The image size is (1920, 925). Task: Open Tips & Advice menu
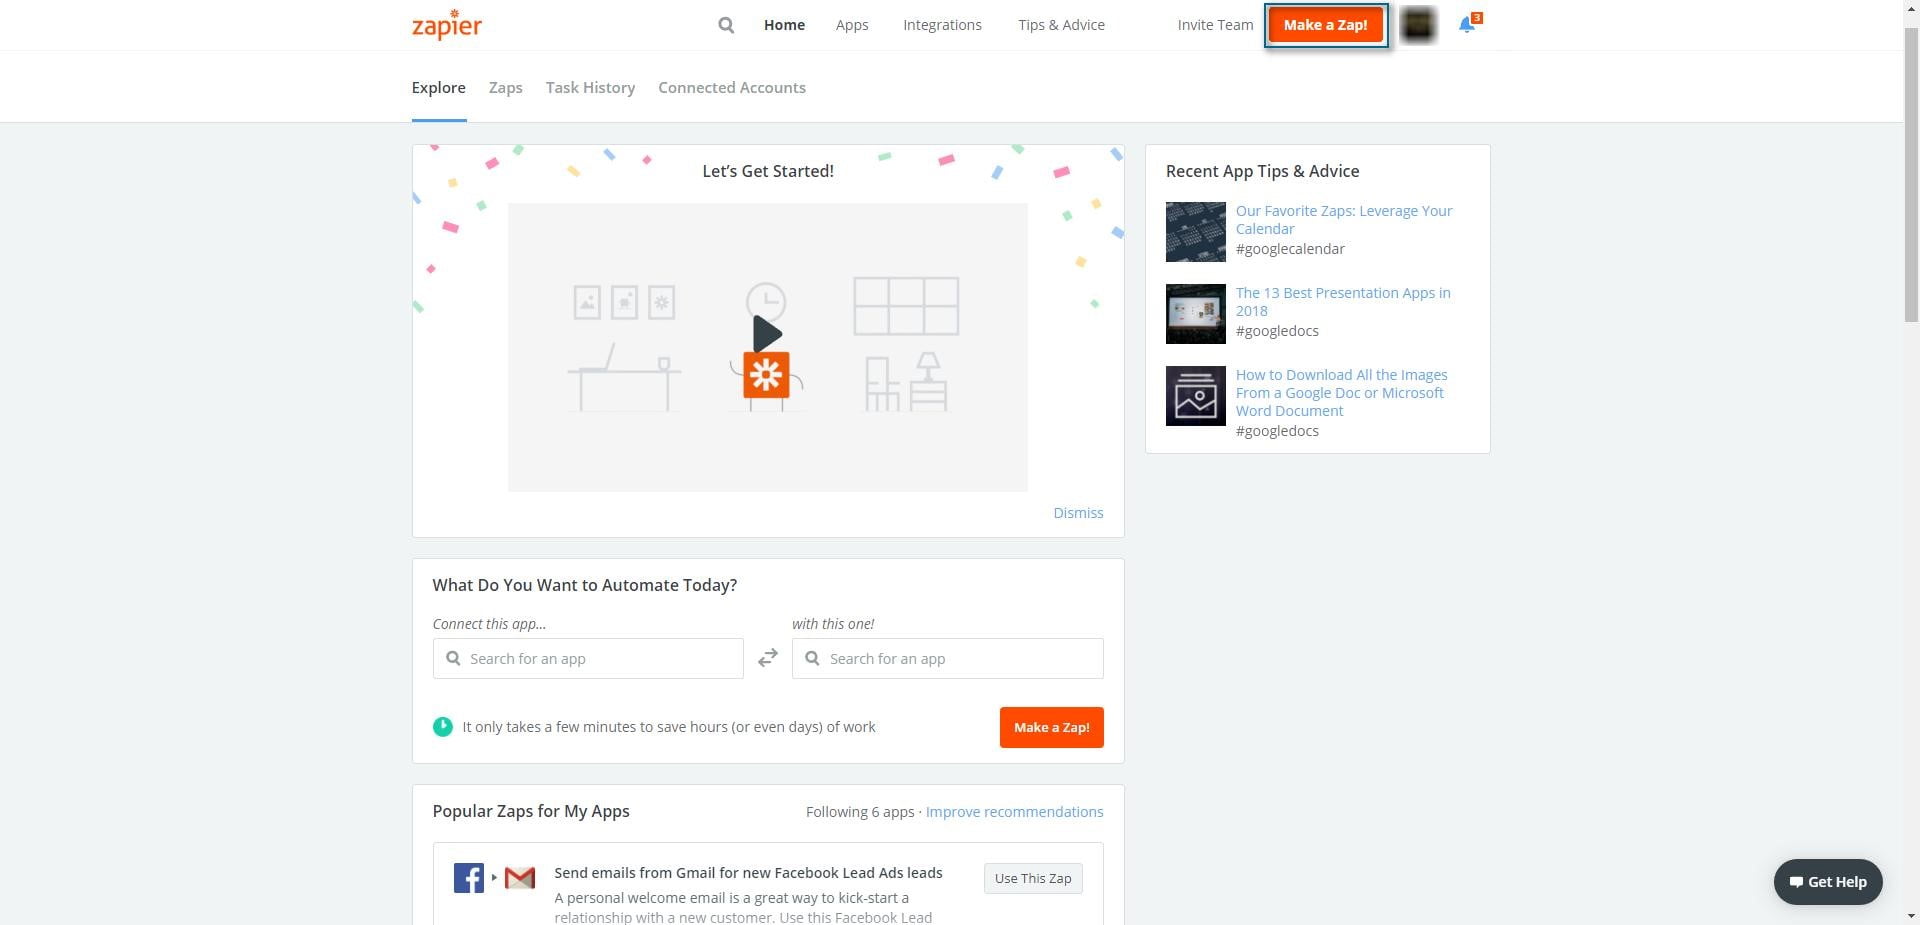[1061, 25]
